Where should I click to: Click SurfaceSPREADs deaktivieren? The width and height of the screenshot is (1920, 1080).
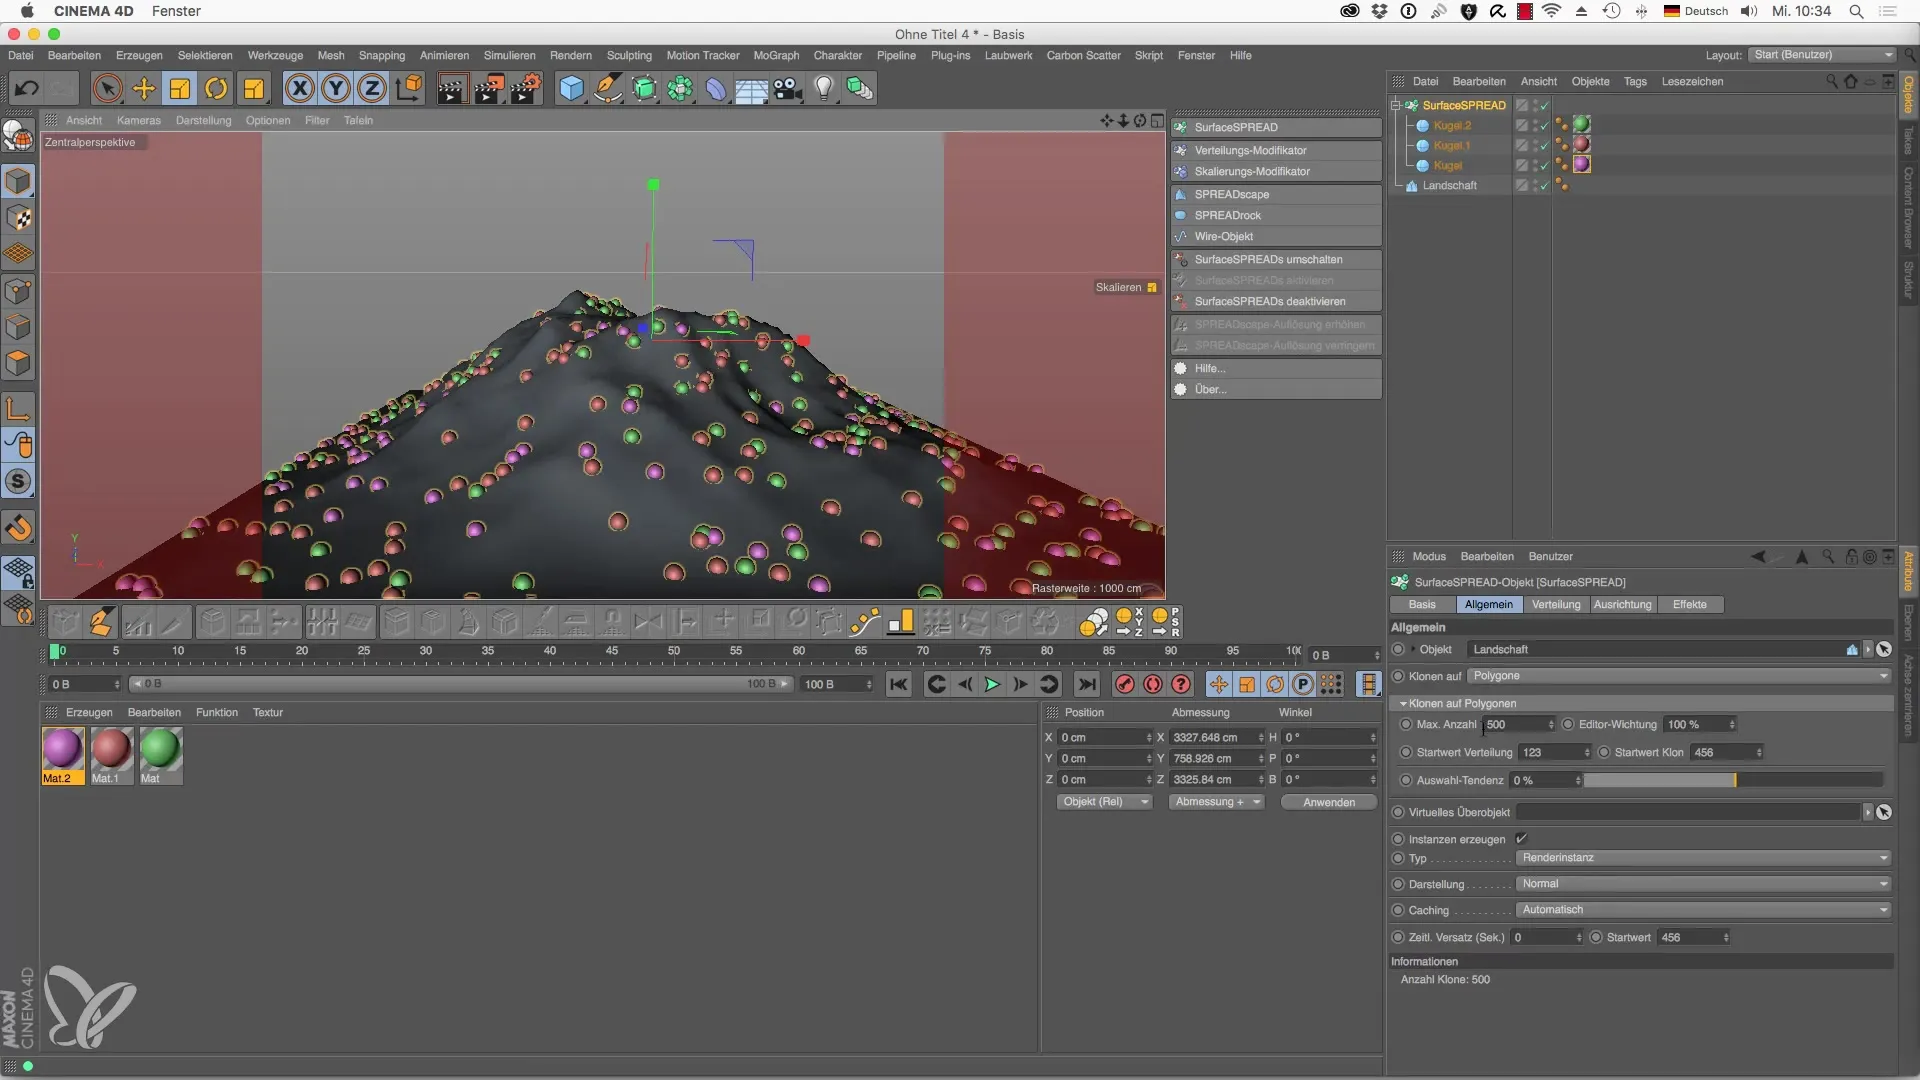click(x=1277, y=301)
